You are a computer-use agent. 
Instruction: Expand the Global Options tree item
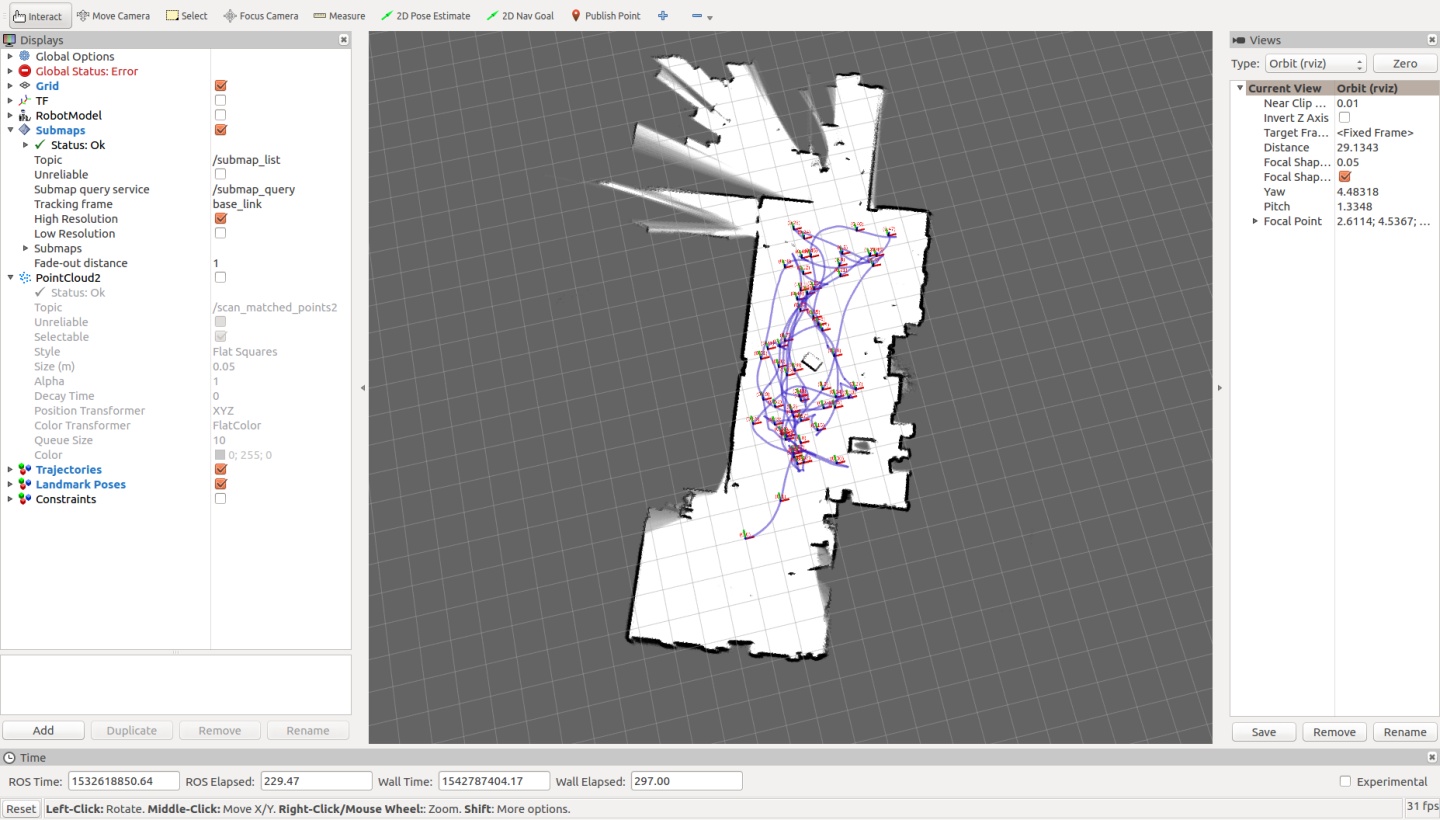pos(10,56)
